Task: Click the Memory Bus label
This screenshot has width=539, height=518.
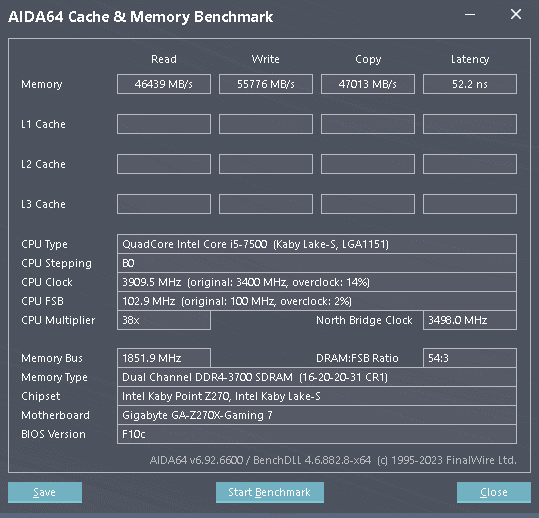Action: tap(52, 359)
